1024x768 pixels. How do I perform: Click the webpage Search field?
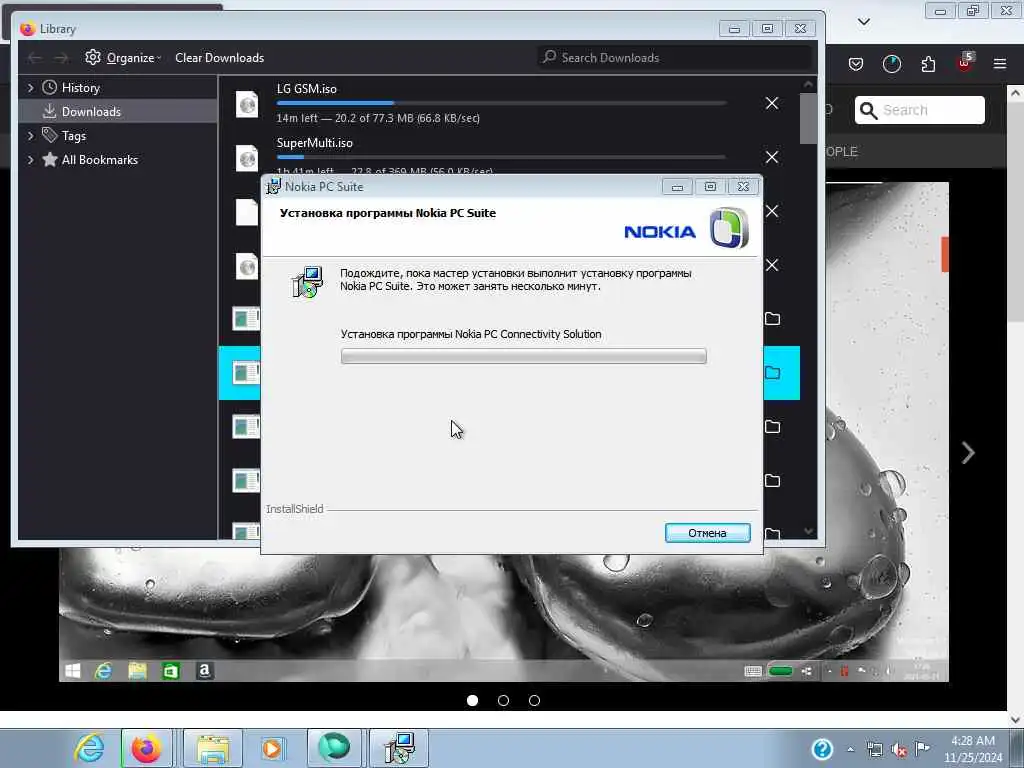coord(920,110)
